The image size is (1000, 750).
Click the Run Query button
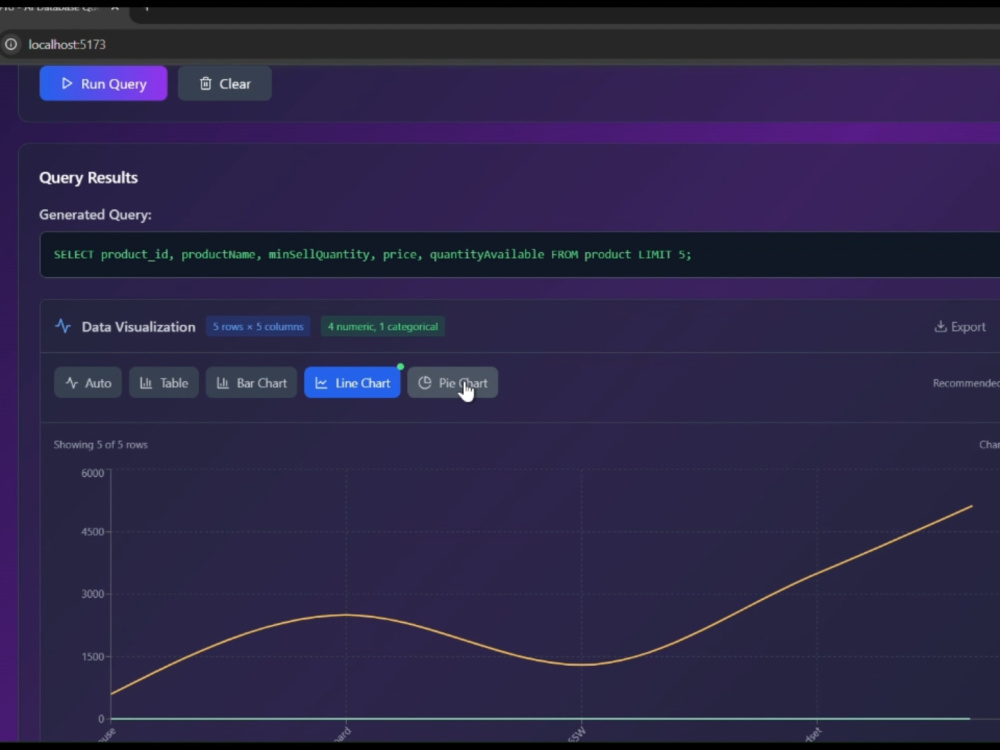click(103, 84)
